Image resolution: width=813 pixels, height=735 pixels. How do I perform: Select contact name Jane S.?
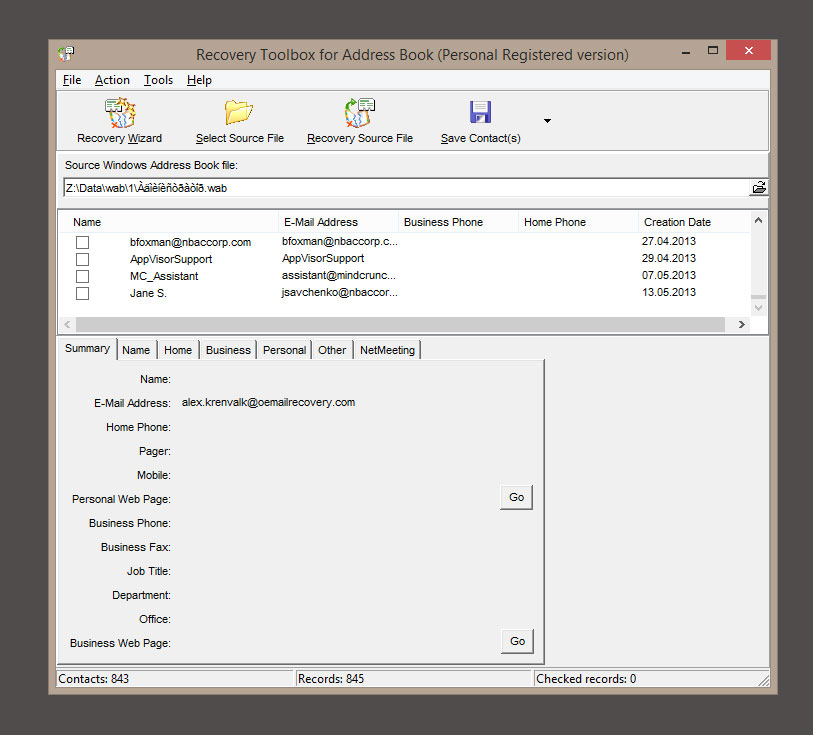[148, 293]
